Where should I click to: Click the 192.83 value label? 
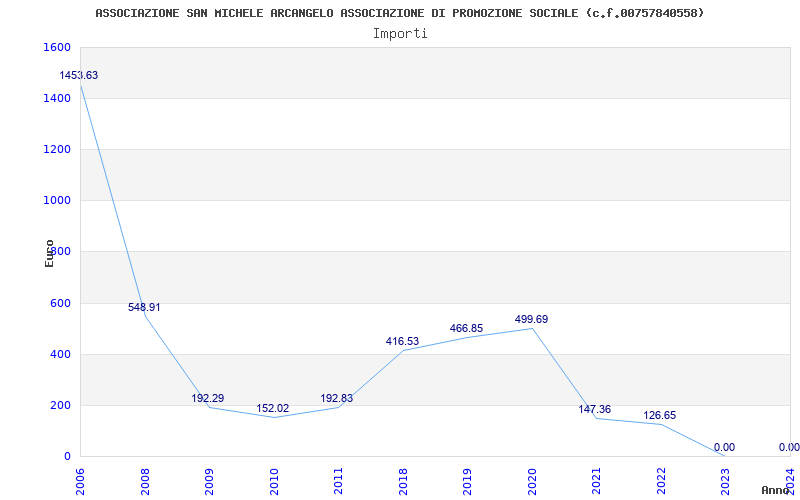337,399
